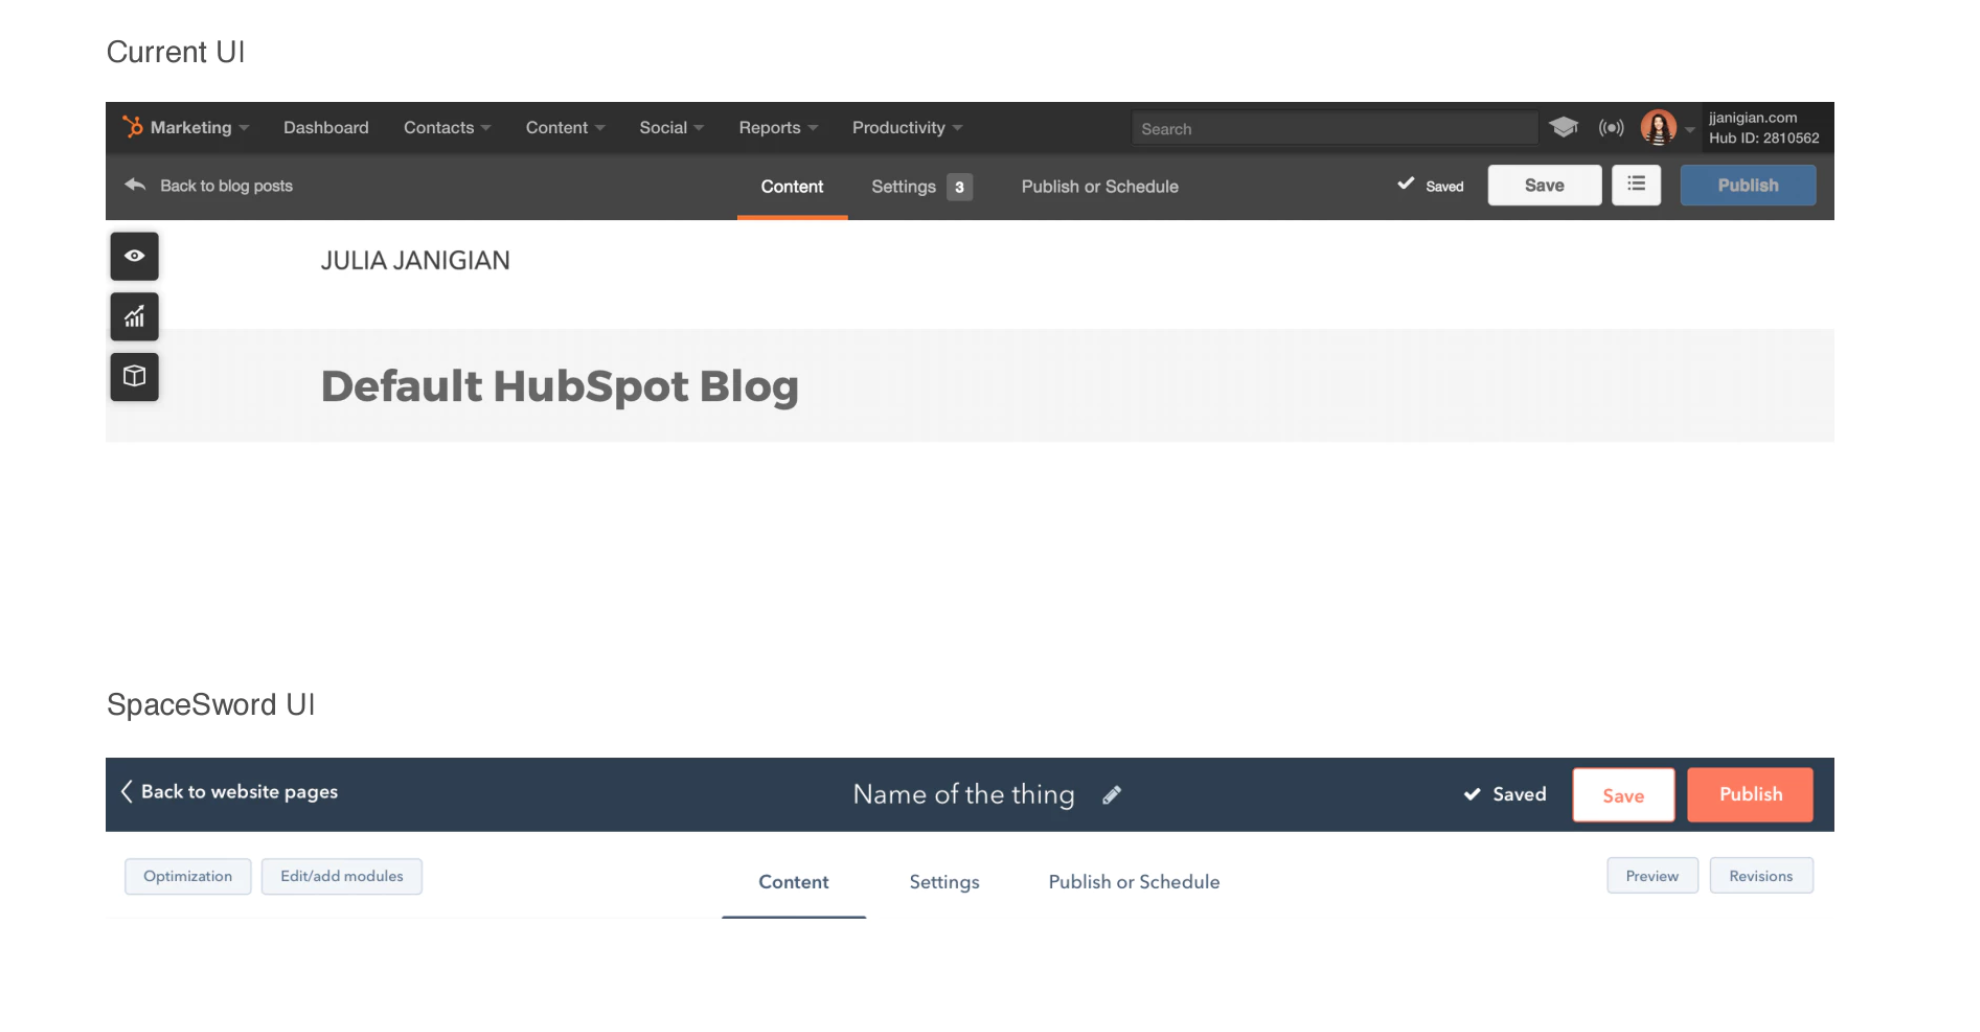Click the Saved status in SpaceSword UI
1980x1032 pixels.
tap(1504, 794)
